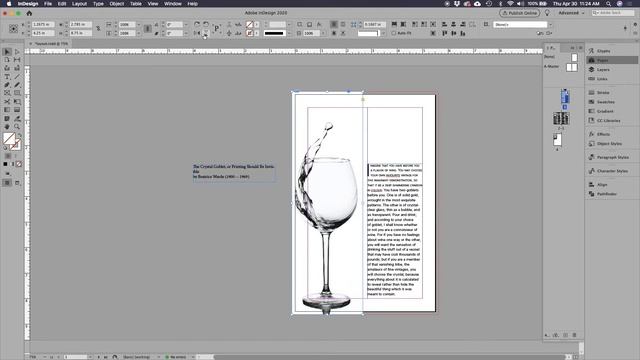
Task: Select the Line tool
Action: point(17,77)
